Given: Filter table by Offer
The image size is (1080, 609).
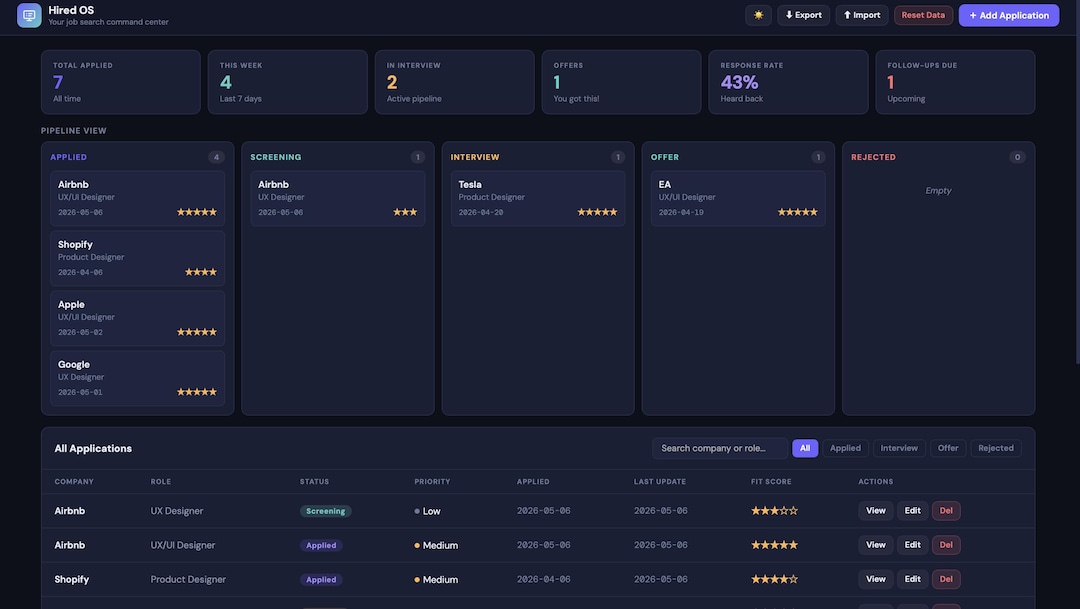Looking at the screenshot, I should pos(948,448).
